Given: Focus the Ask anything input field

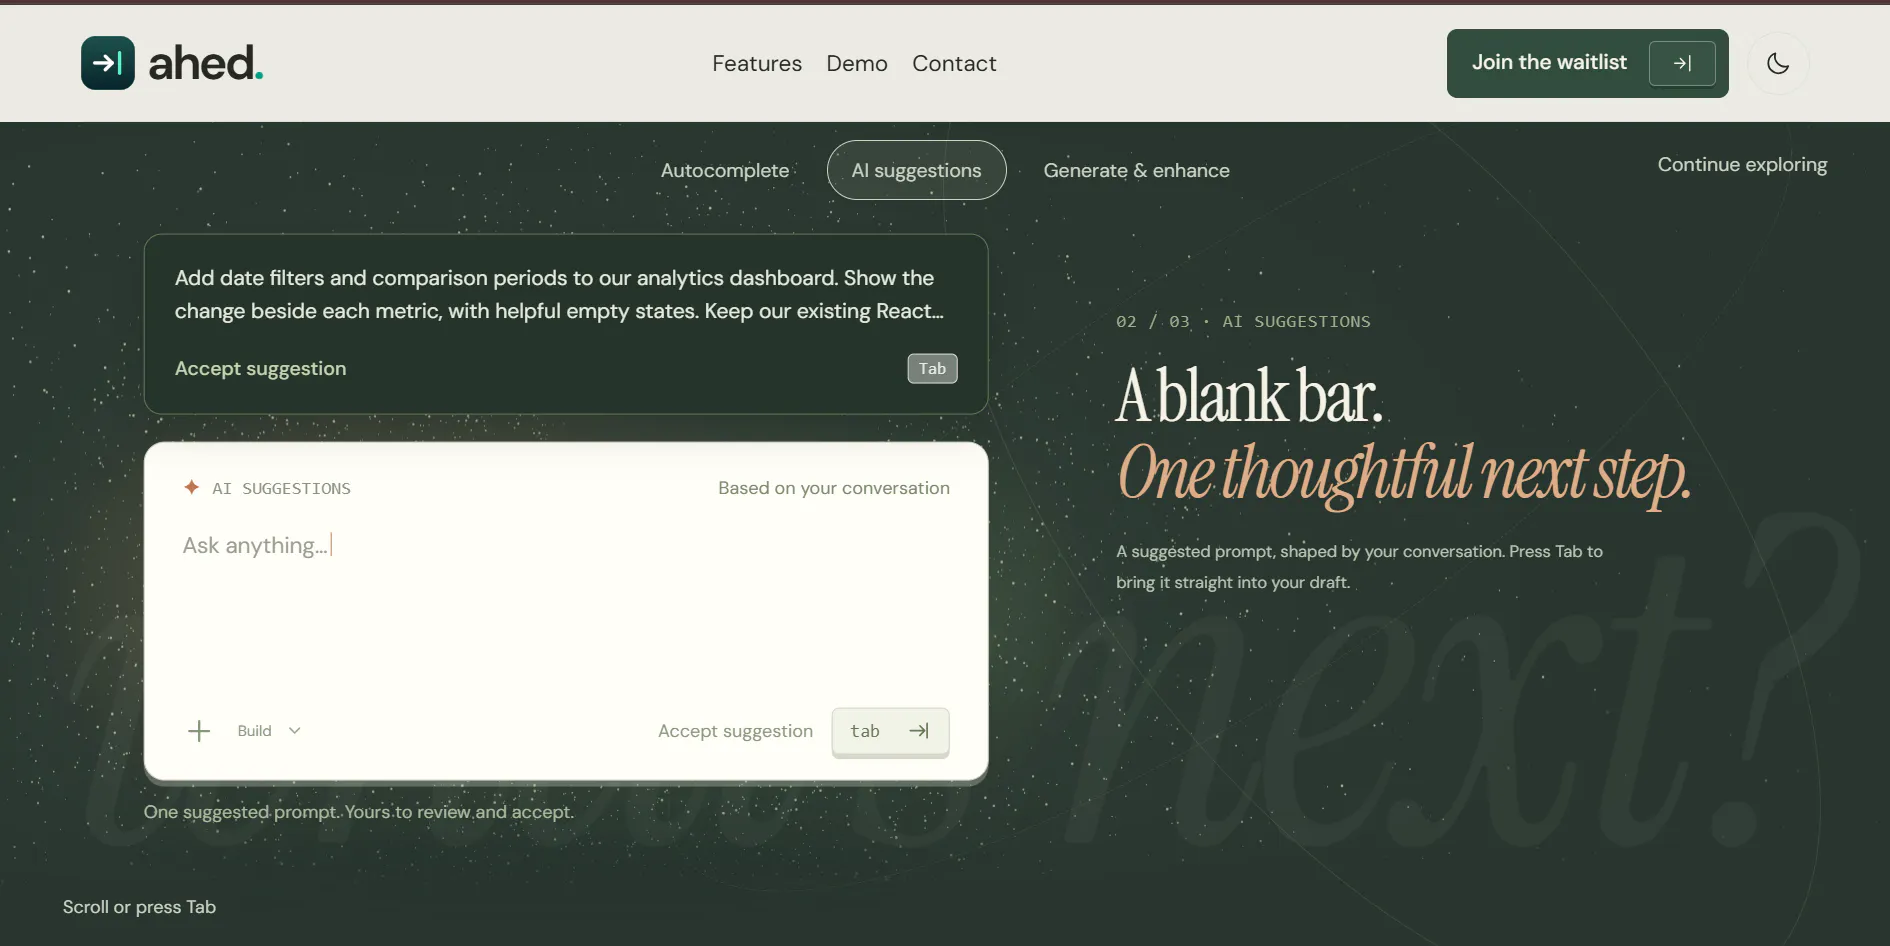Looking at the screenshot, I should 566,546.
